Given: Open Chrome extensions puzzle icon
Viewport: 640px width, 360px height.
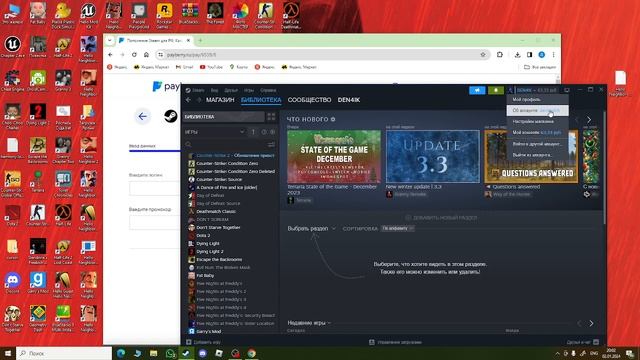Looking at the screenshot, I should click(500, 55).
